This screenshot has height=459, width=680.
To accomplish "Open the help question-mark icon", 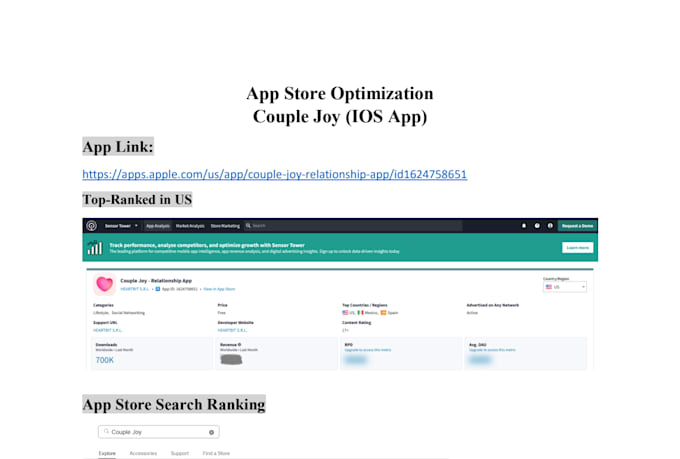I will (x=537, y=226).
